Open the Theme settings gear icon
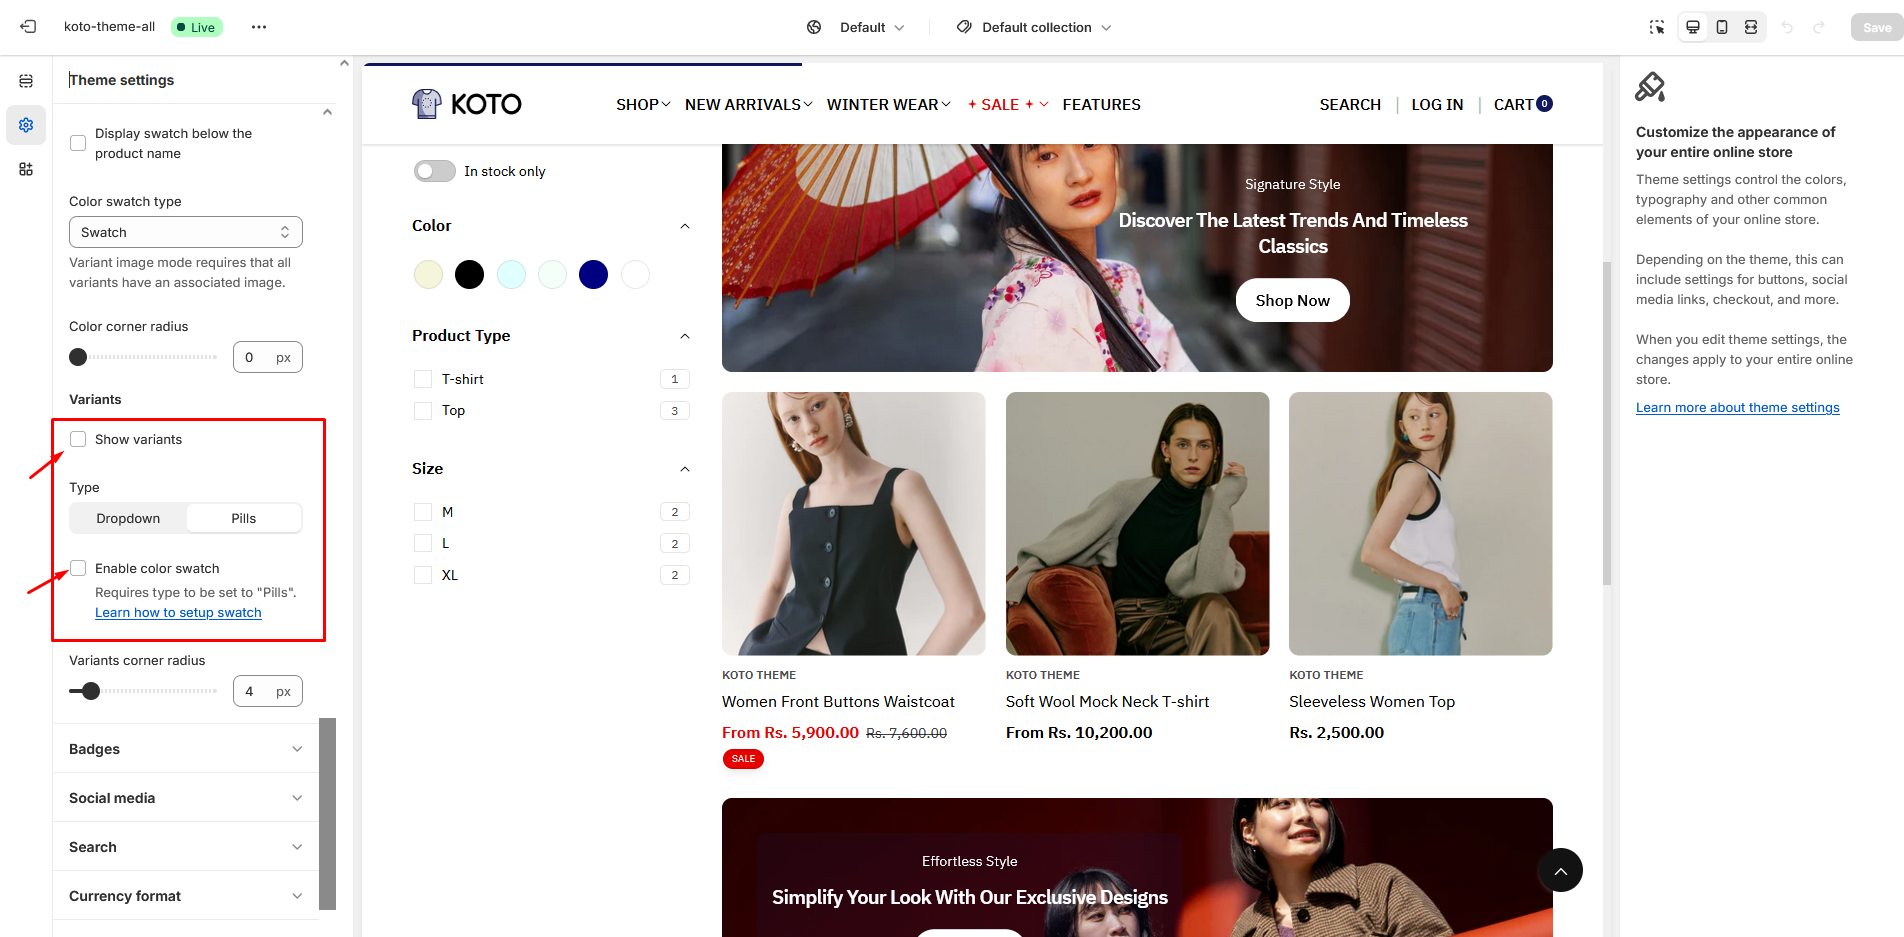1904x937 pixels. click(26, 125)
